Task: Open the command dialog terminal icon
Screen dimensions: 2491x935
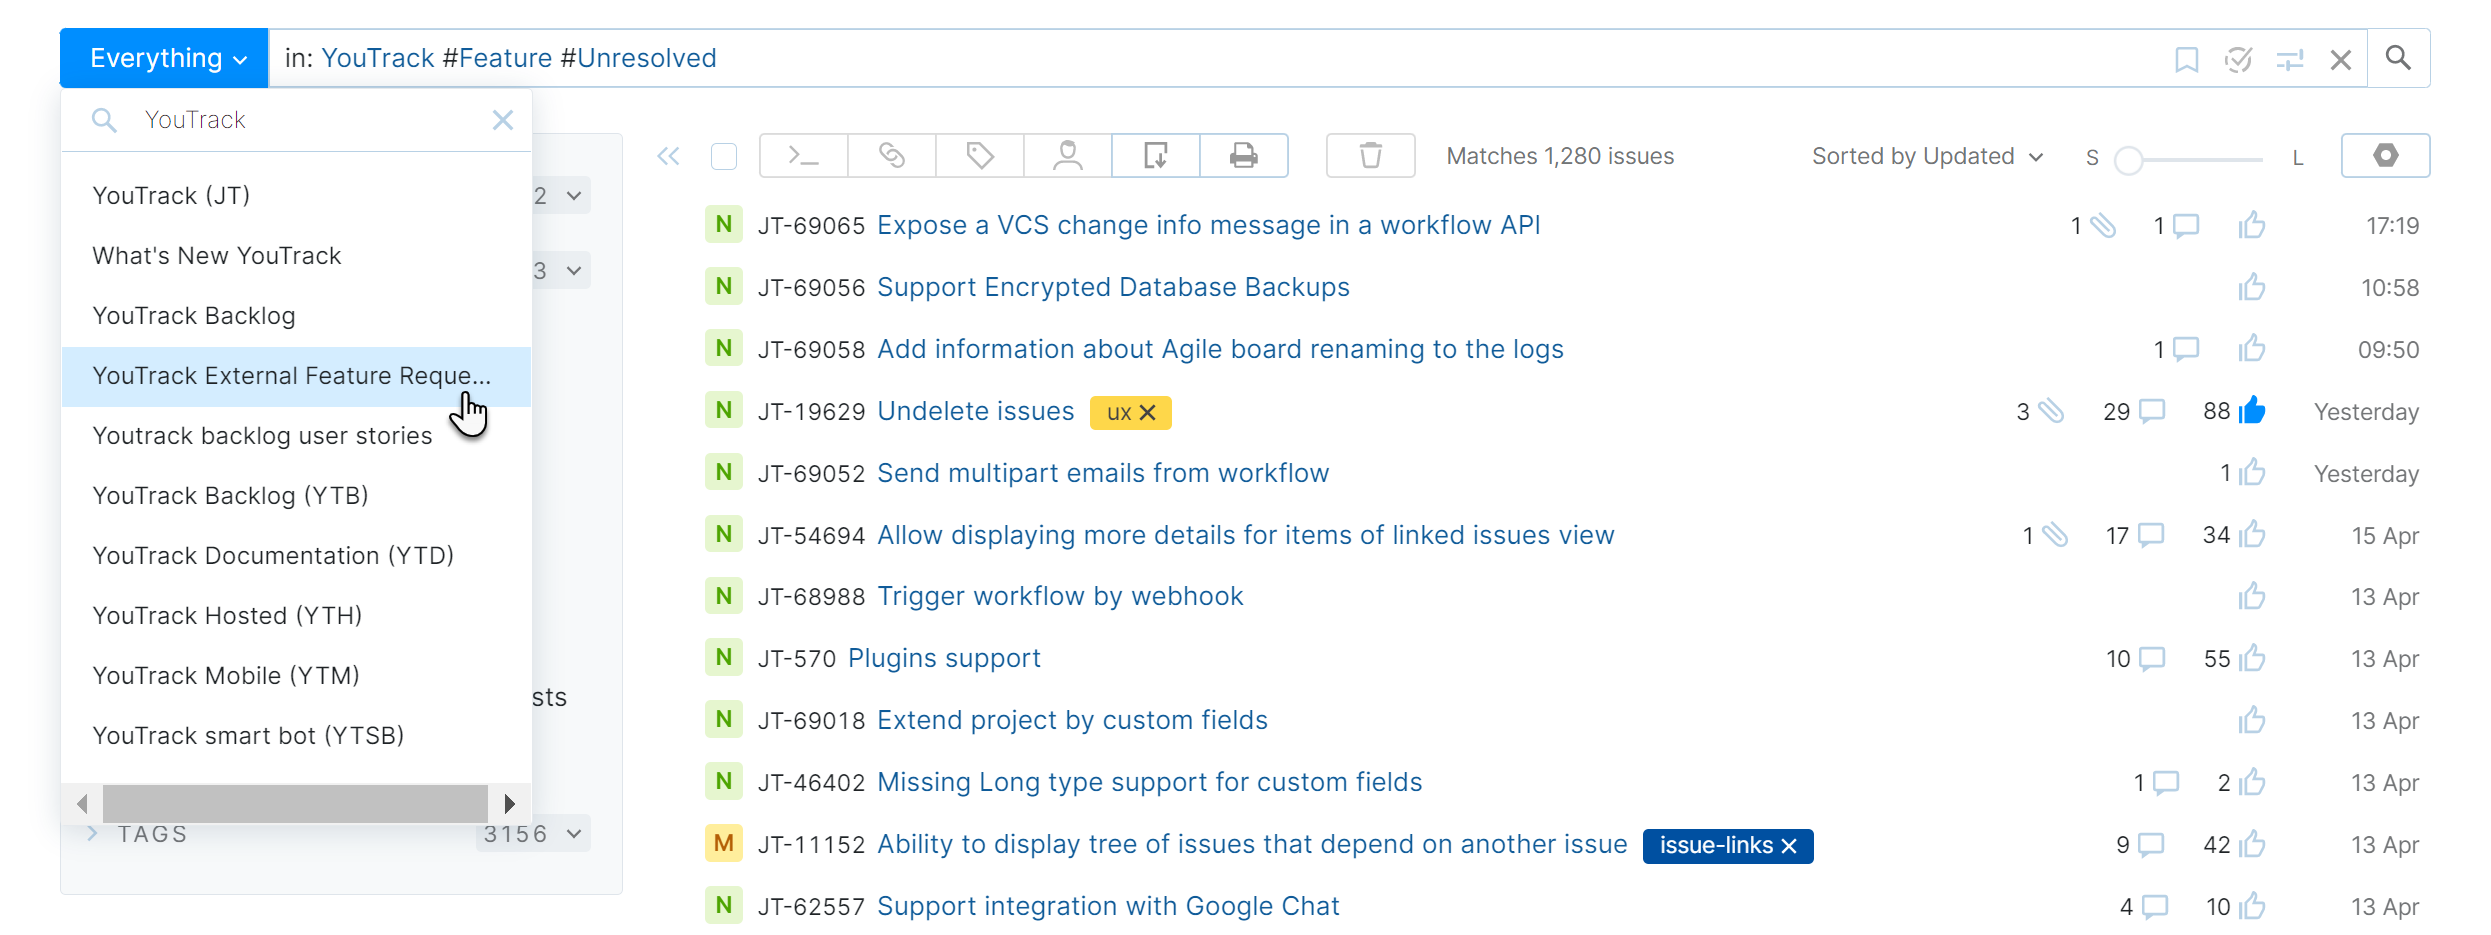Action: 802,156
